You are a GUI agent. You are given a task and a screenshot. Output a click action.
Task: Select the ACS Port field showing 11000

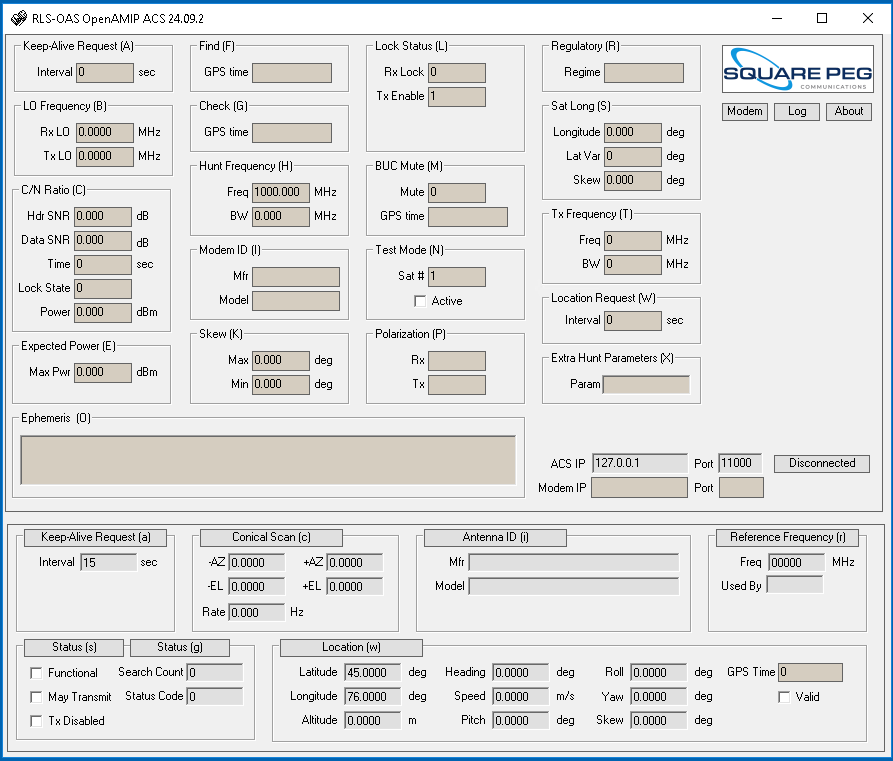point(741,464)
